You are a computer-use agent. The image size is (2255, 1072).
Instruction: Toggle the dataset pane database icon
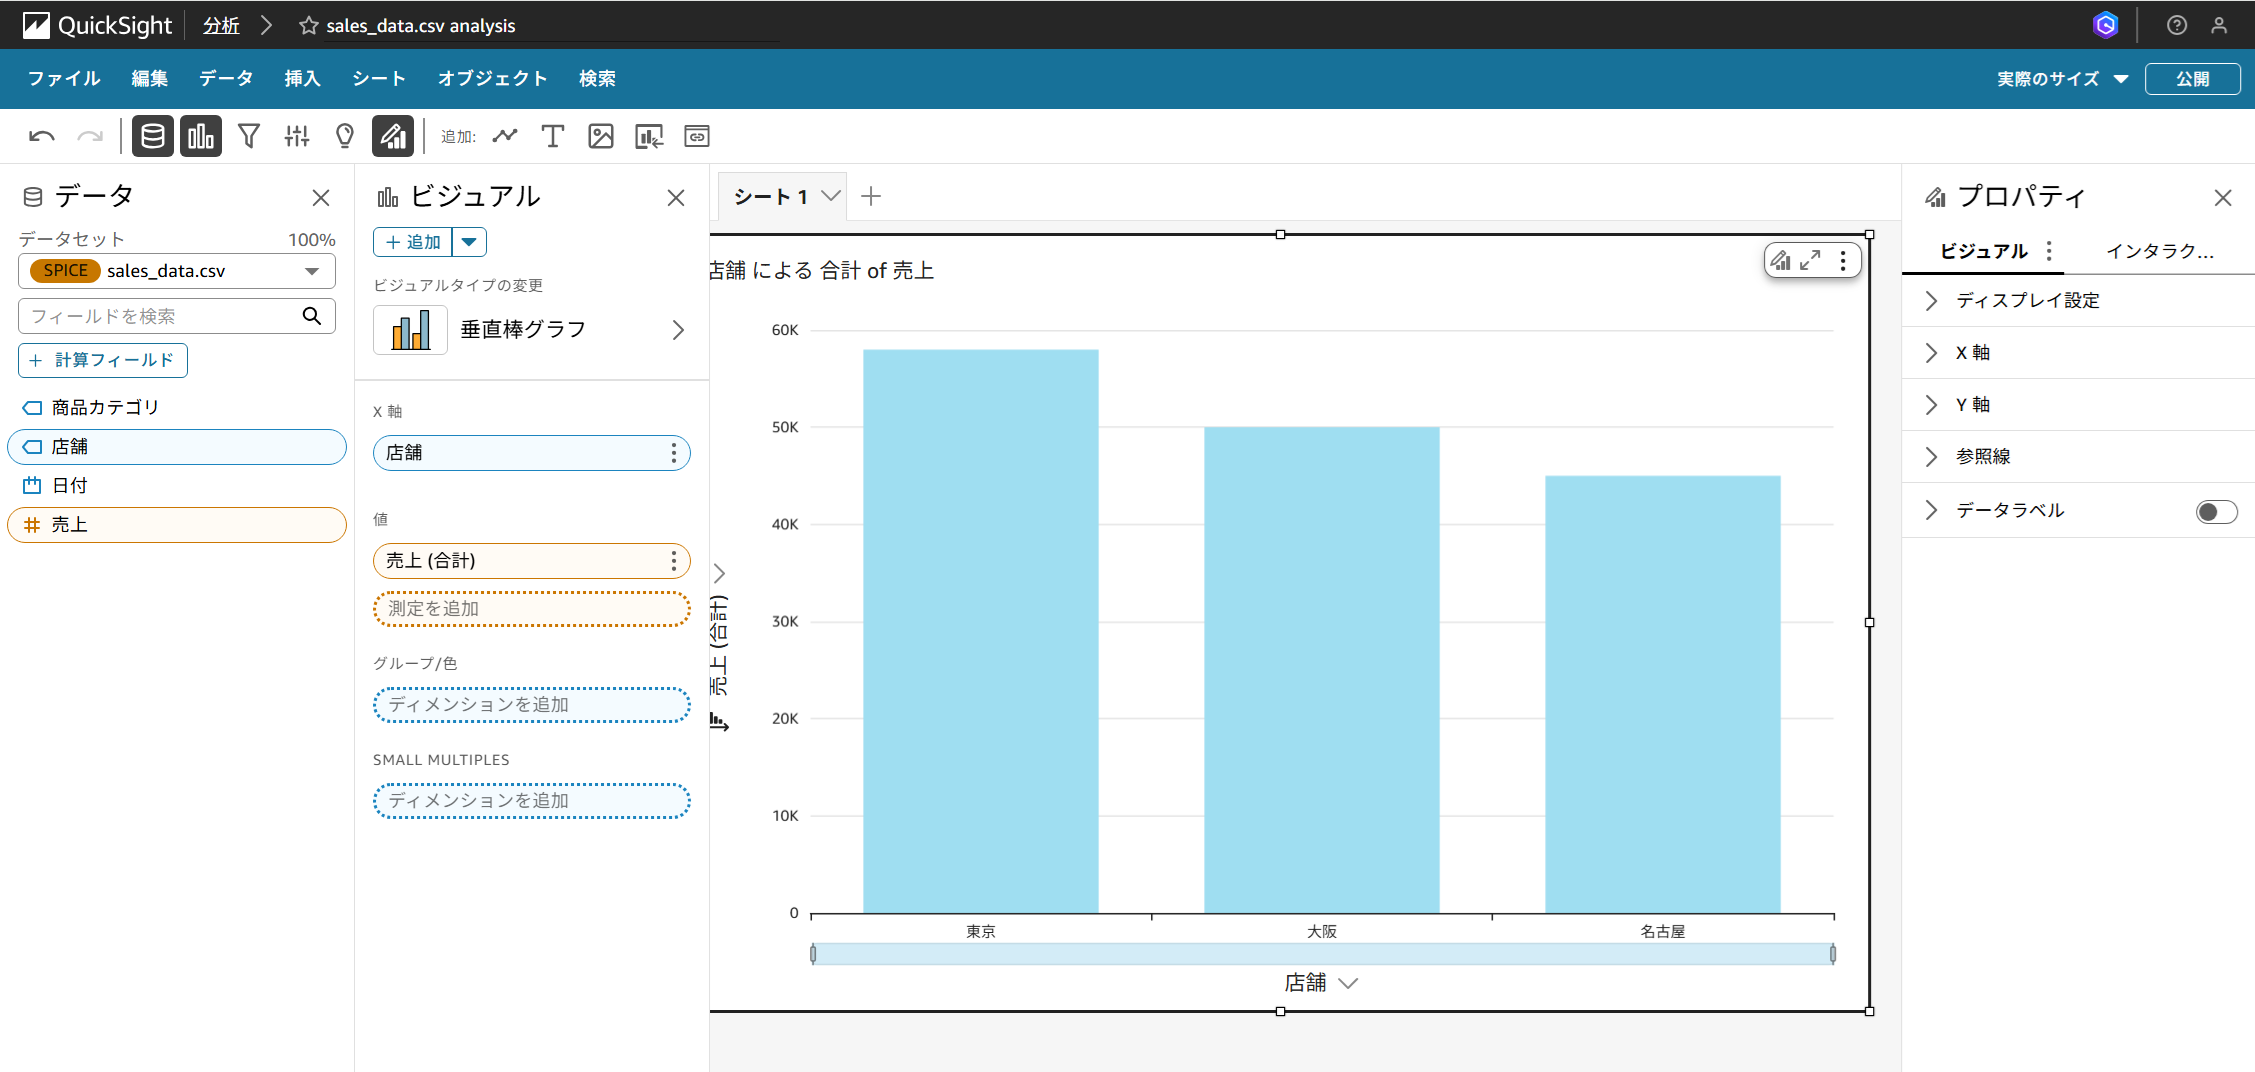(x=153, y=136)
